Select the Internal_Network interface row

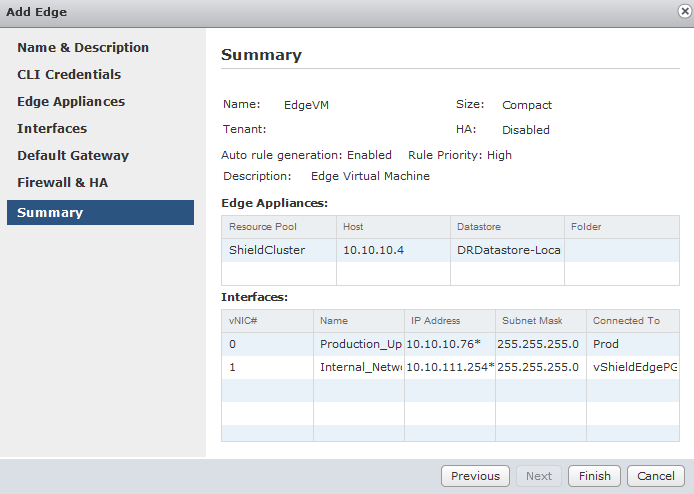coord(361,367)
